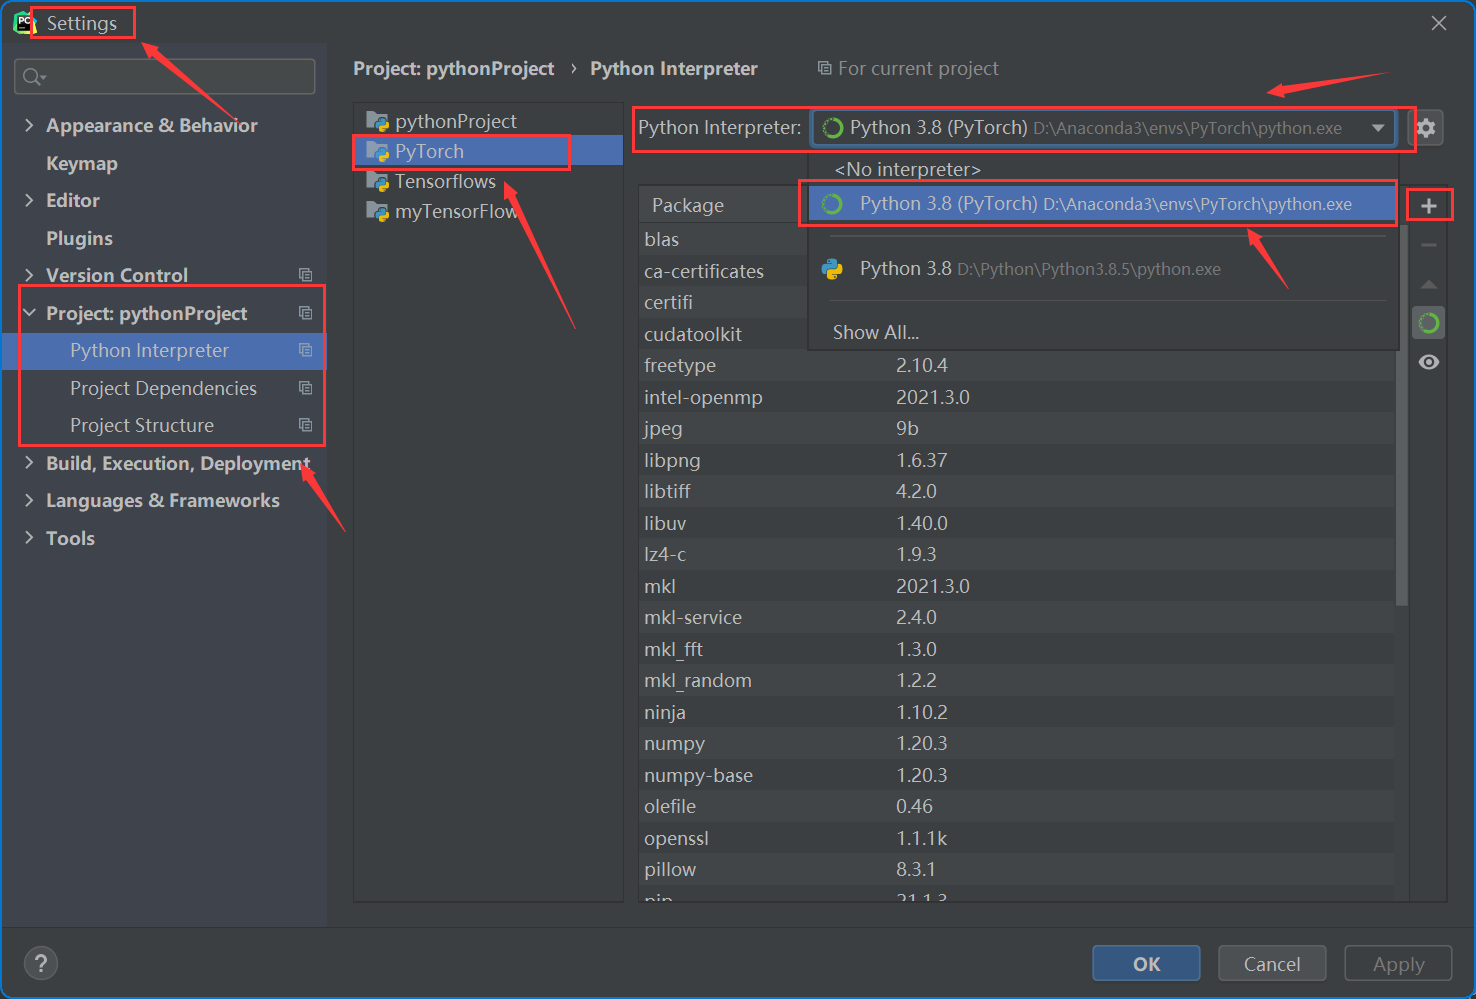
Task: Select Project Dependencies in sidebar
Action: click(163, 388)
